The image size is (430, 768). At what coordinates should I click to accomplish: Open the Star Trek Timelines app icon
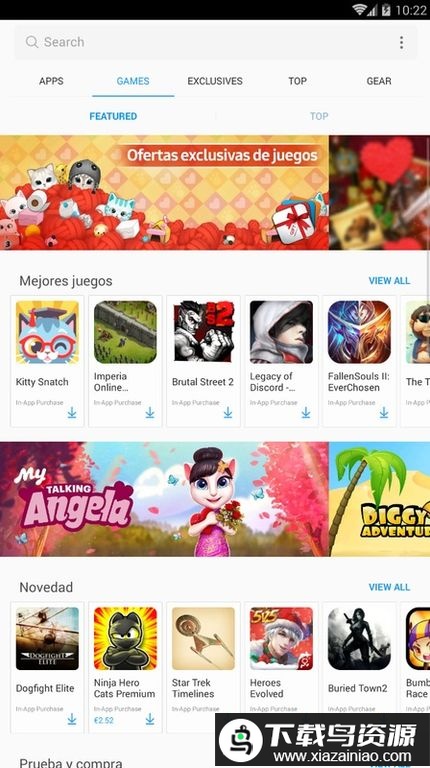tap(203, 639)
